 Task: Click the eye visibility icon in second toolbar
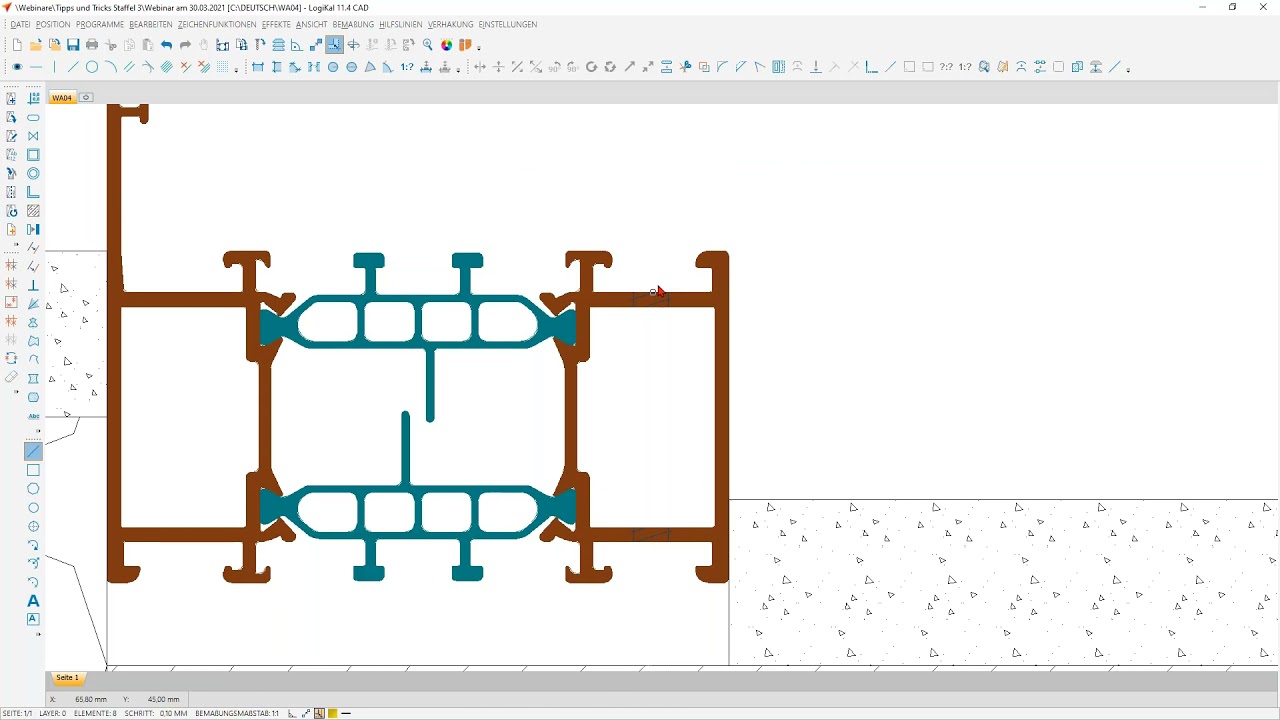click(17, 67)
